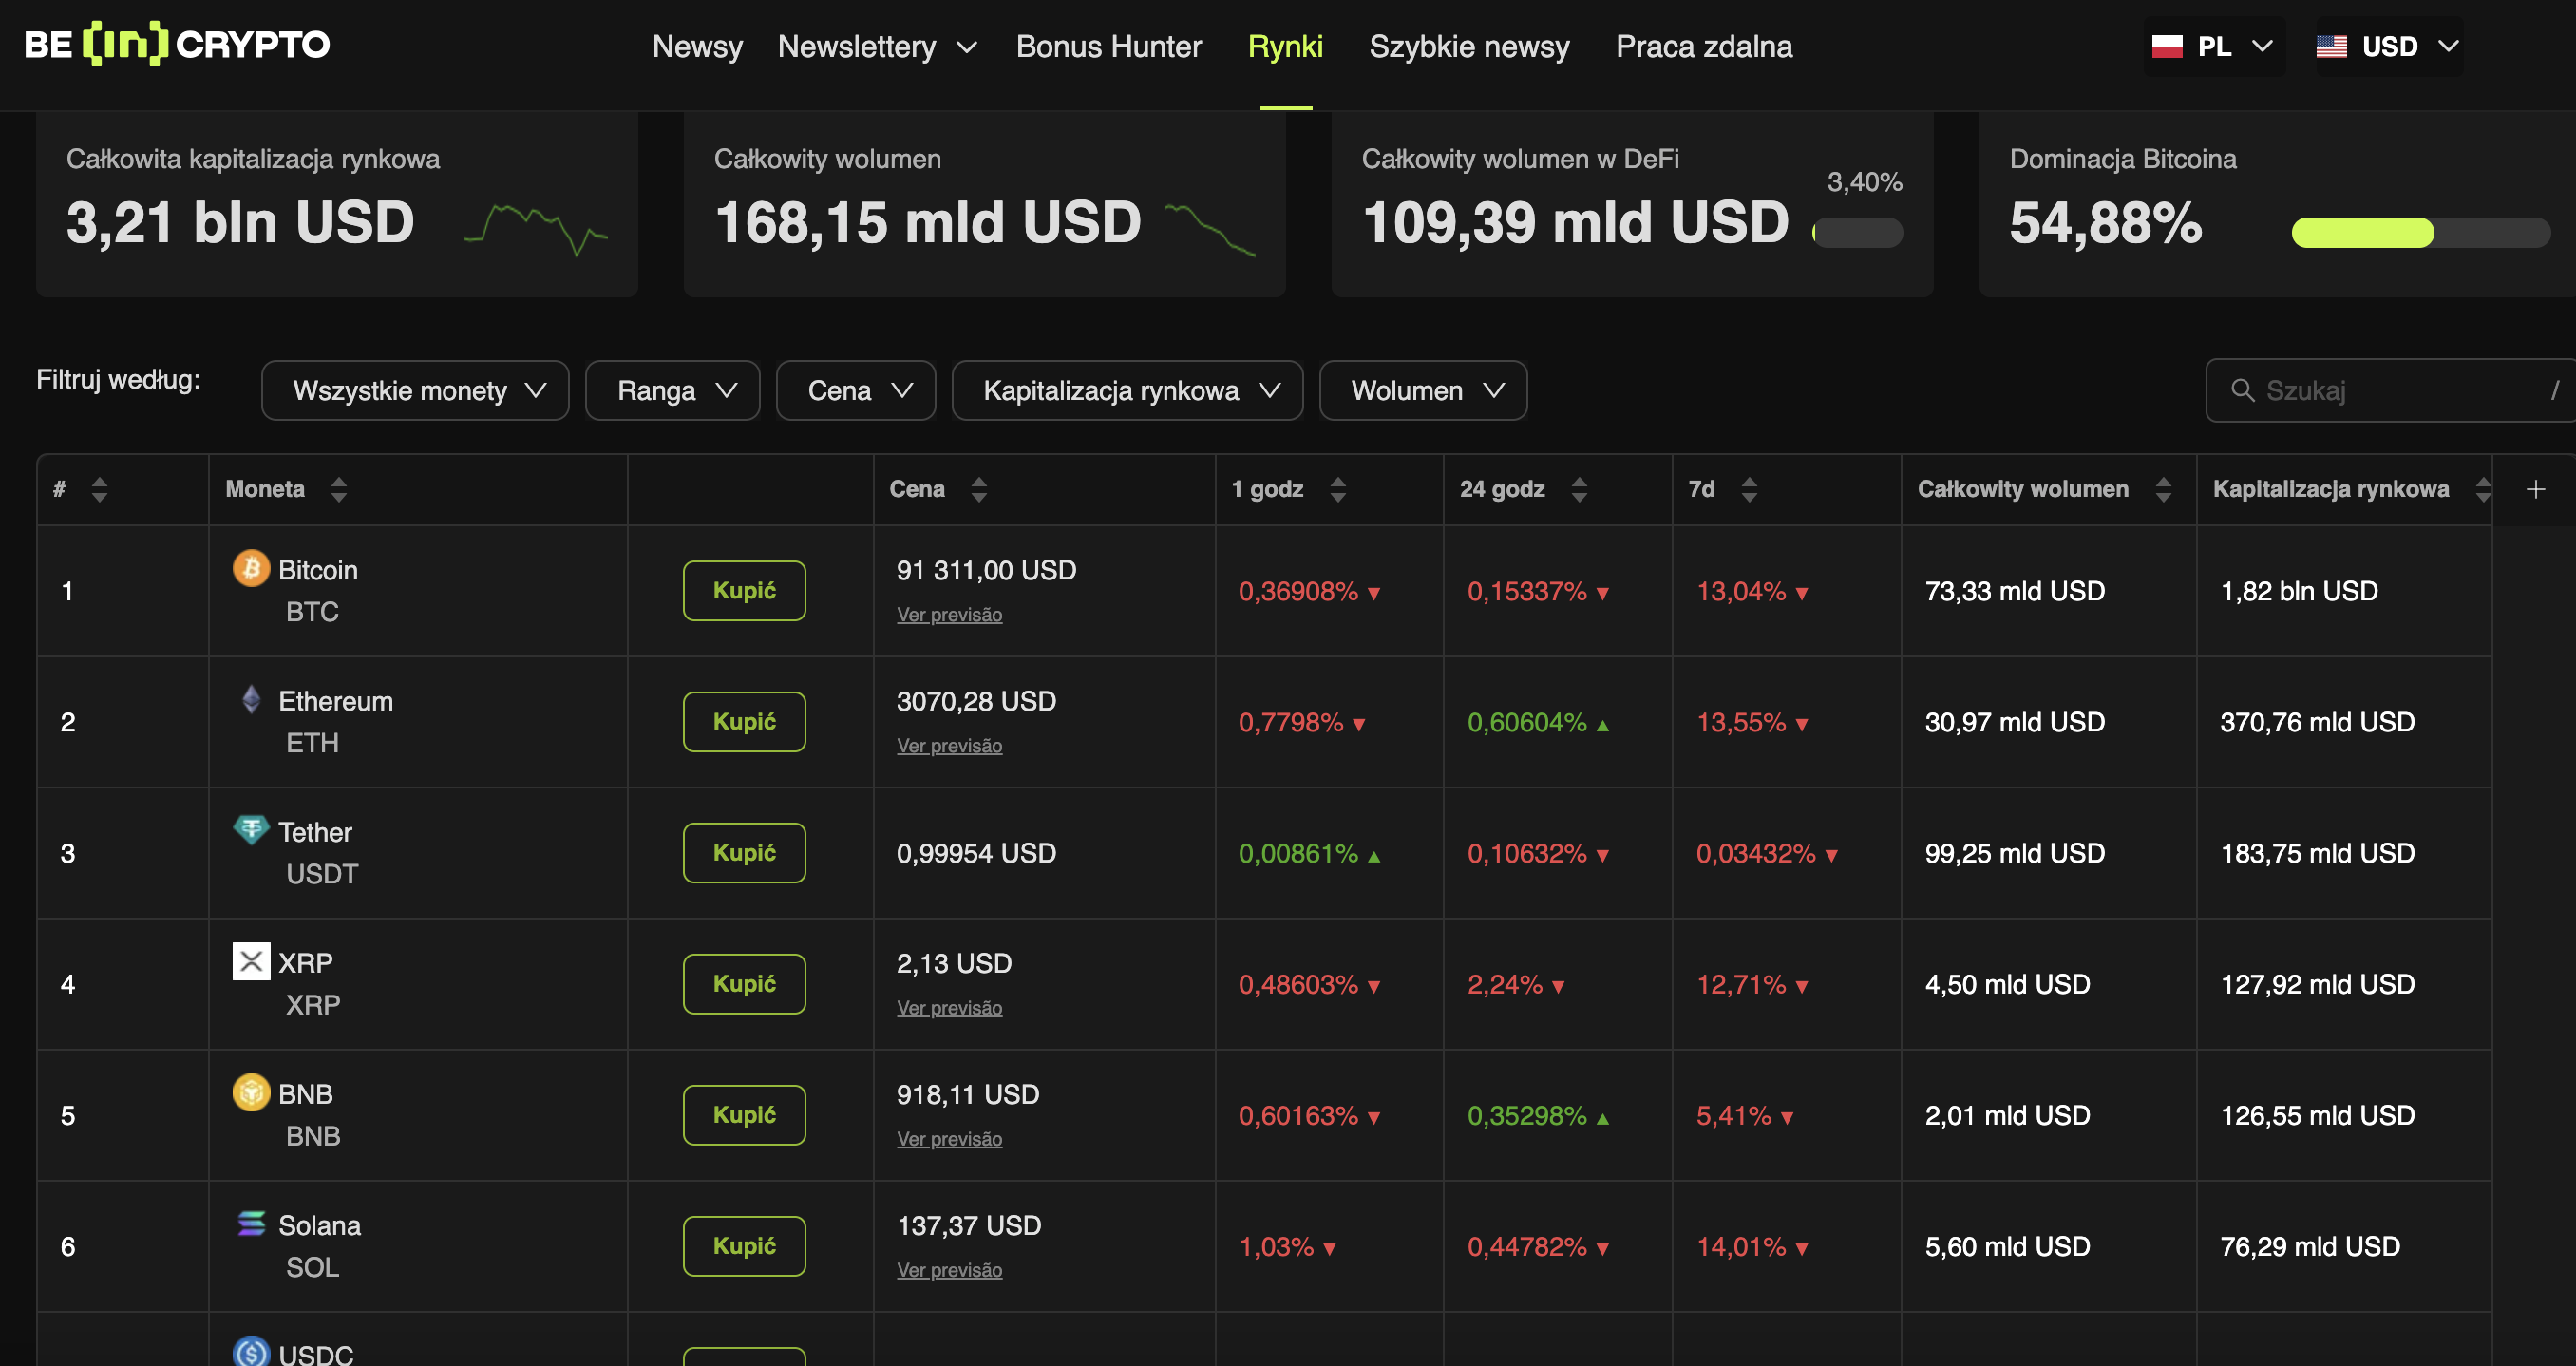Open the USD currency selector

tap(2388, 46)
